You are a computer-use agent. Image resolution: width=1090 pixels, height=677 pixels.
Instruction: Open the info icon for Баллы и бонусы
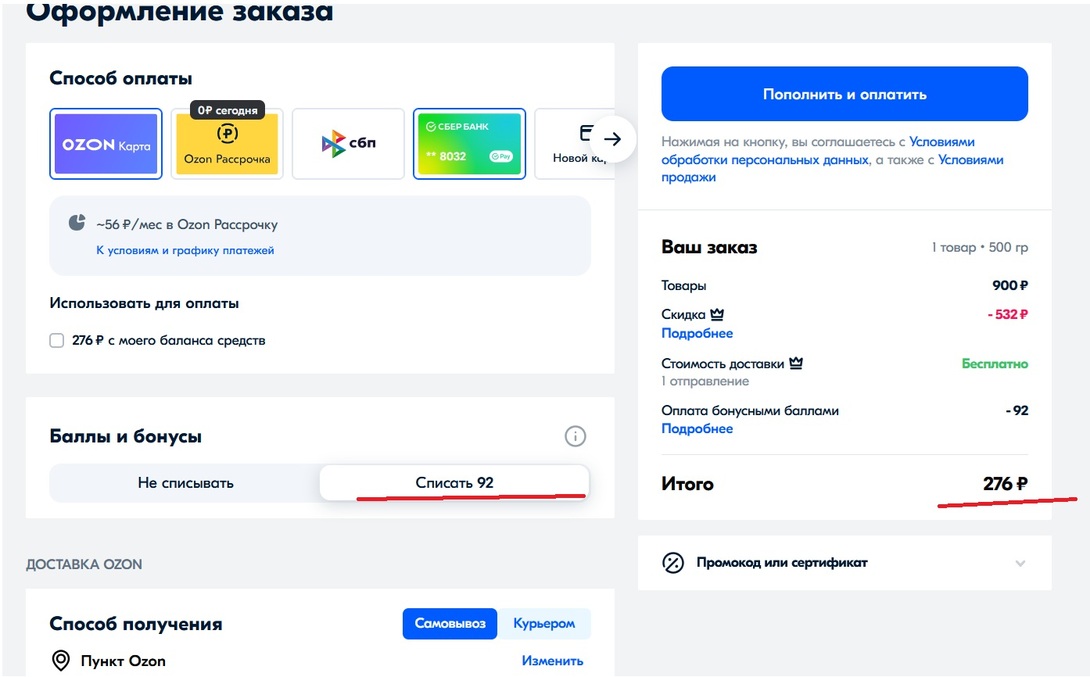(575, 436)
